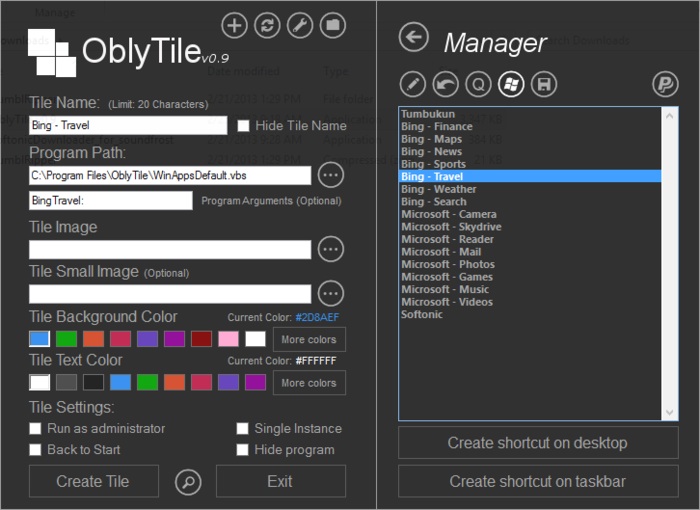Click Create shortcut on desktop button
Viewport: 700px width, 510px height.
537,443
